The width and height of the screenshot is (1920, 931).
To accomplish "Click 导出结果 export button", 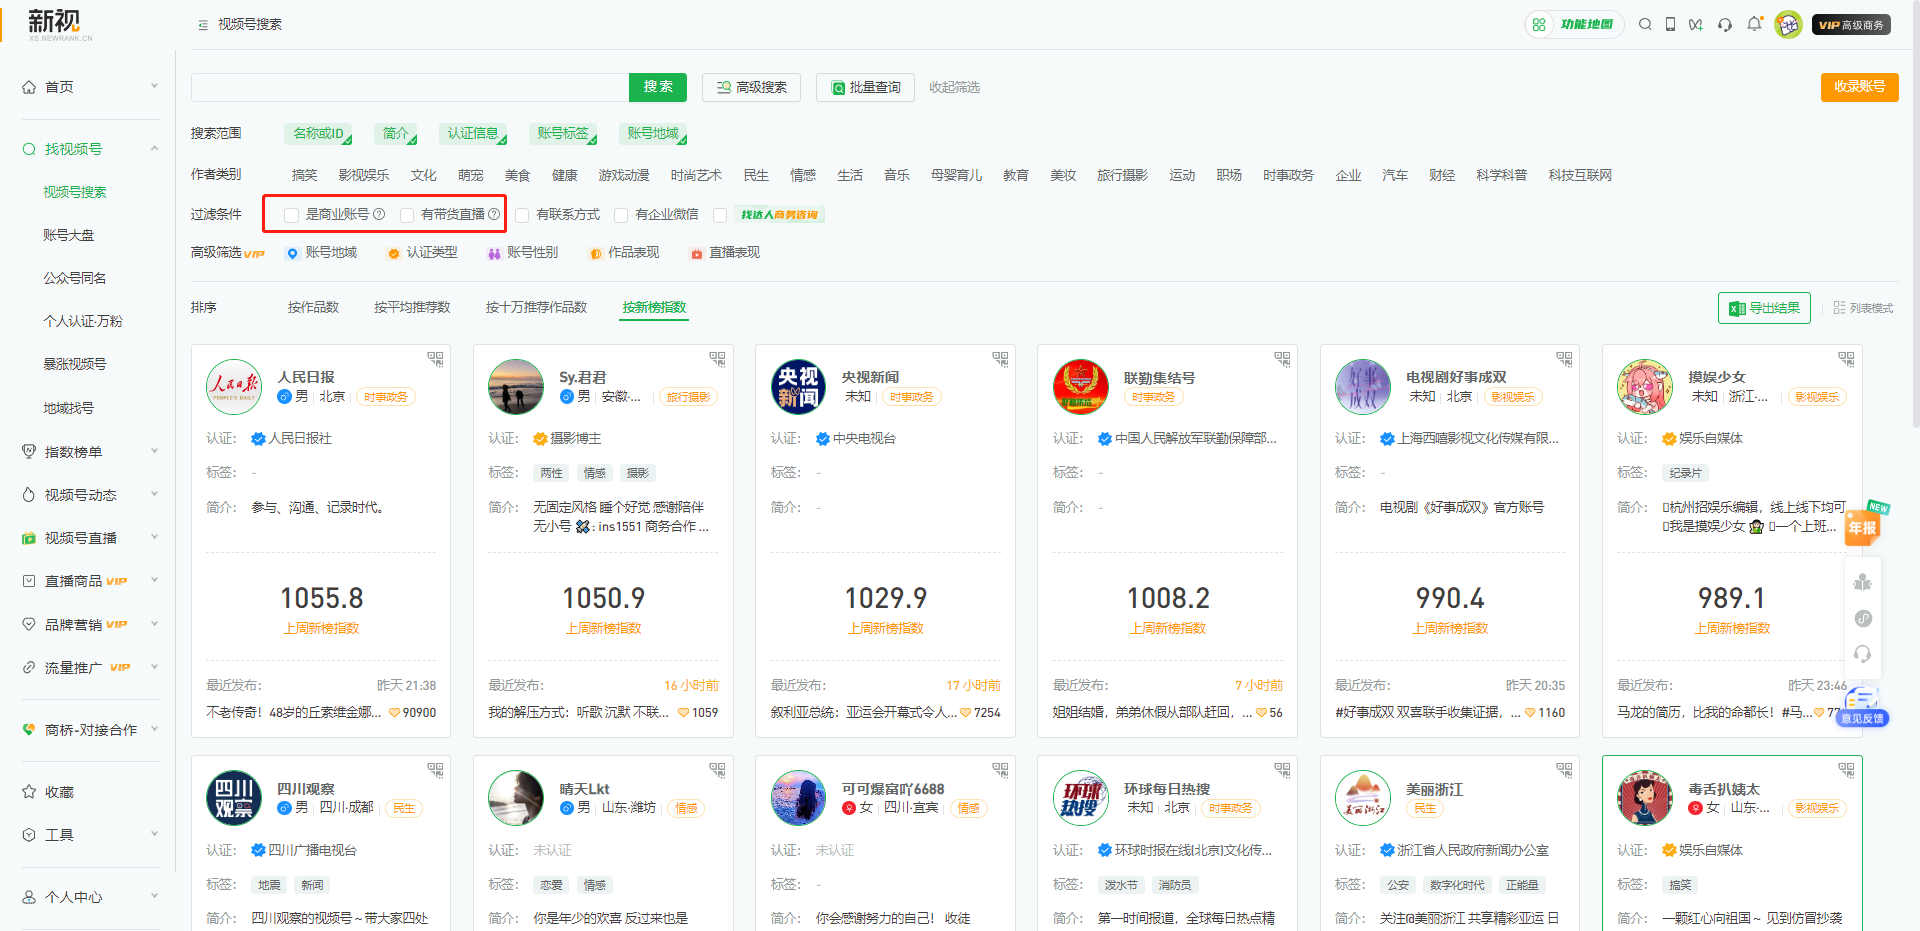I will (x=1764, y=308).
